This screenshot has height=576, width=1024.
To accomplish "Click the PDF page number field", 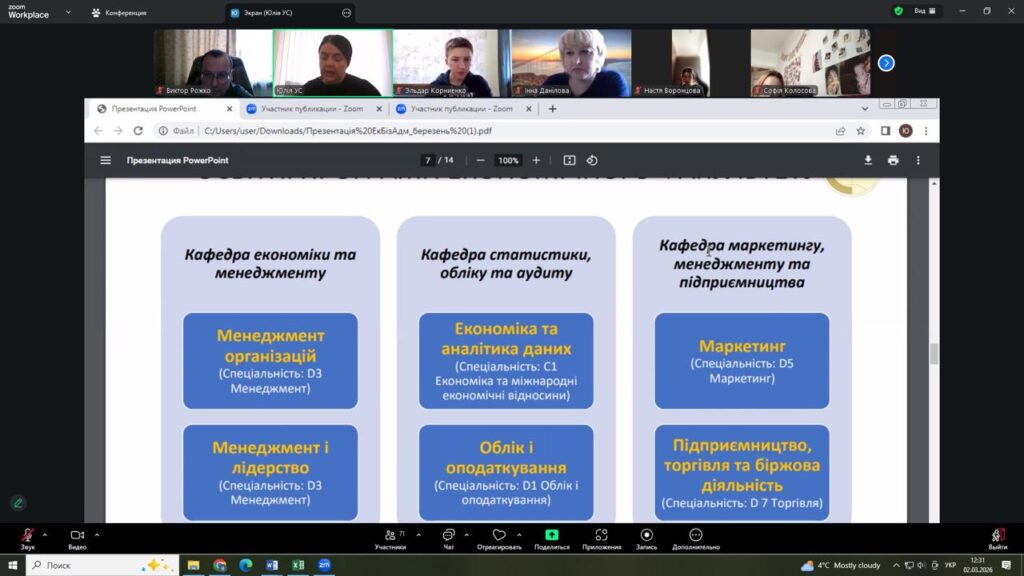I will (x=428, y=160).
